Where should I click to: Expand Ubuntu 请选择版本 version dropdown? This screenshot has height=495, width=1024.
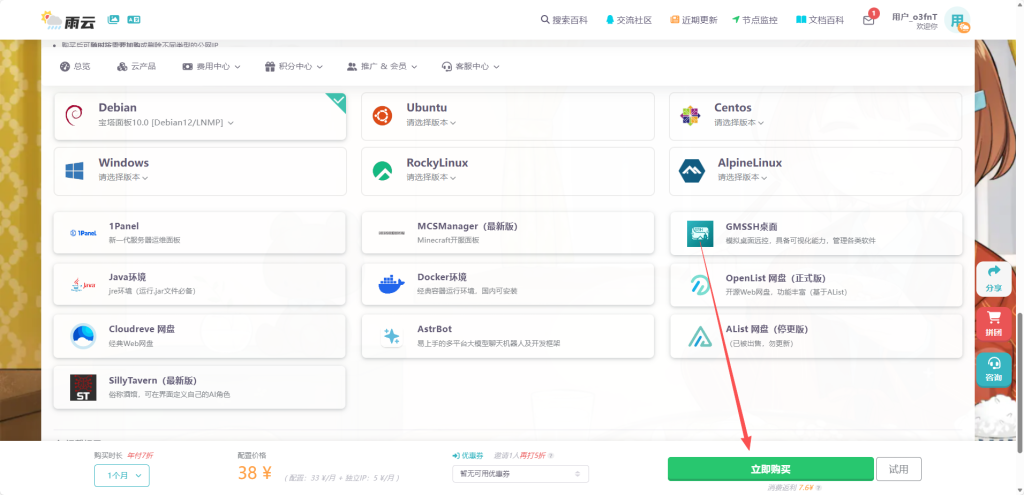431,123
